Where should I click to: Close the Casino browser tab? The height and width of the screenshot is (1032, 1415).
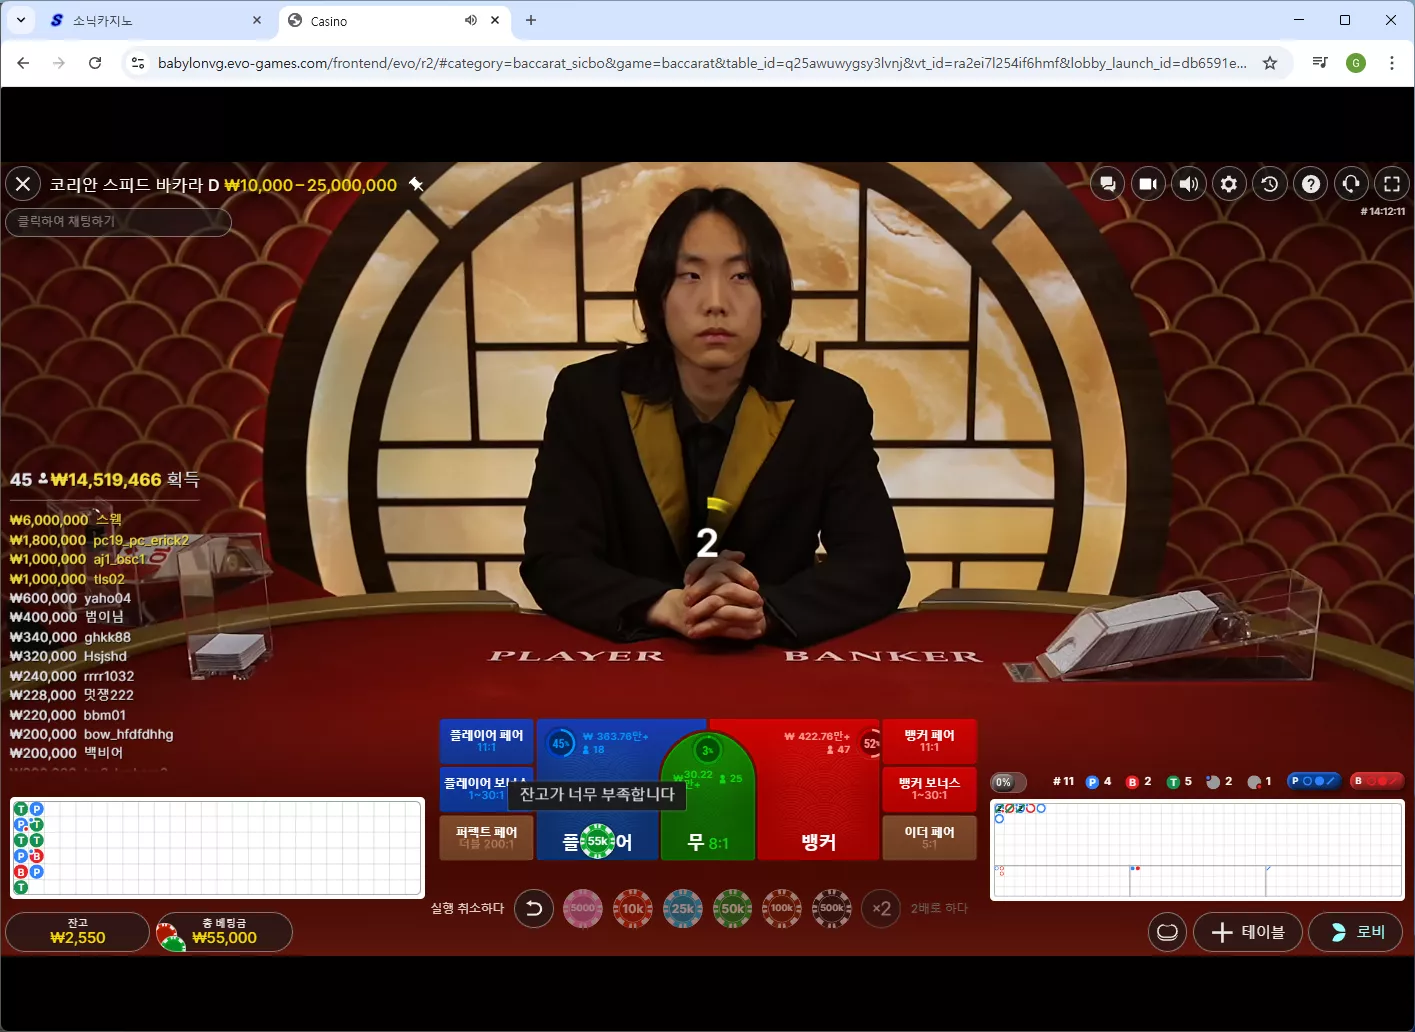tap(496, 21)
